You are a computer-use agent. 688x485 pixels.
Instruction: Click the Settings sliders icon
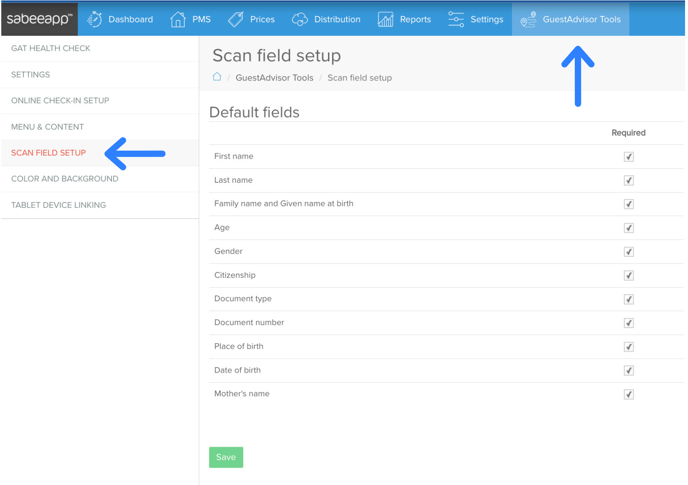(456, 19)
